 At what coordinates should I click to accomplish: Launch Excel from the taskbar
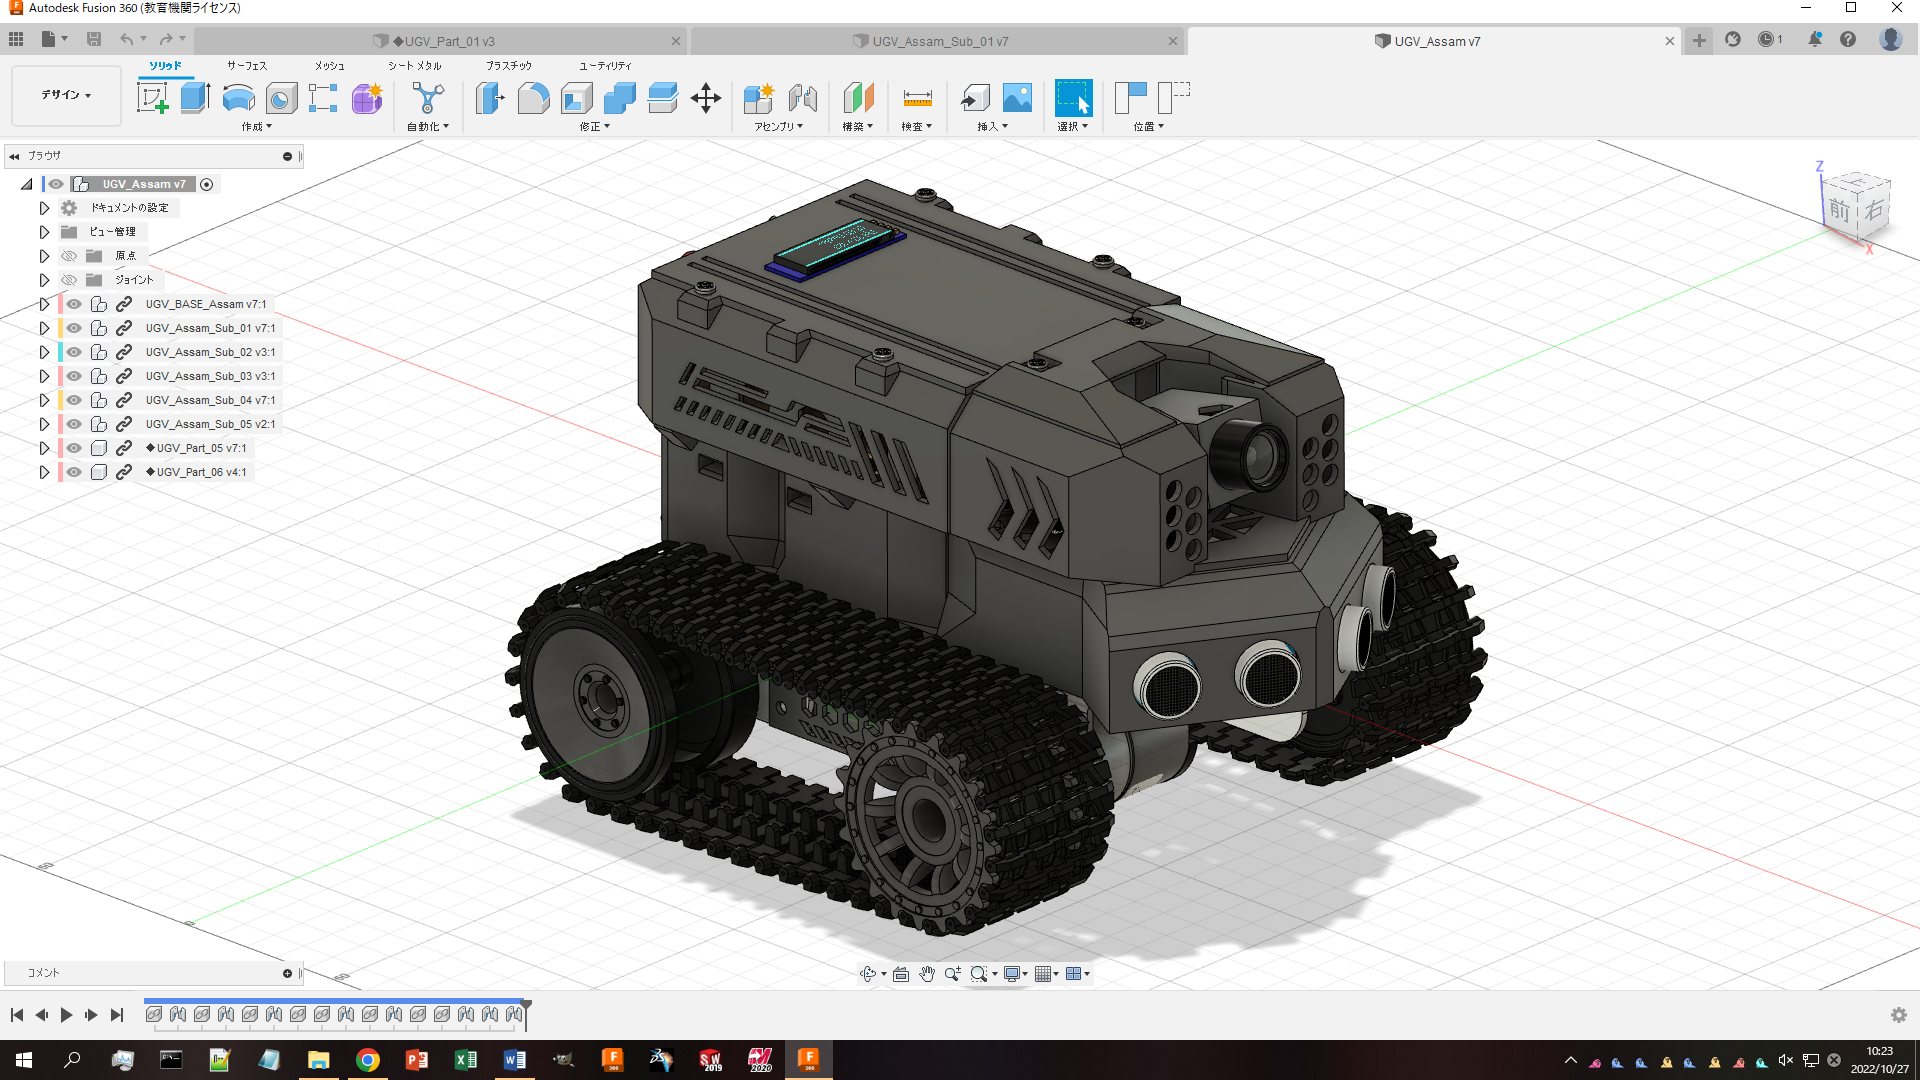click(466, 1060)
